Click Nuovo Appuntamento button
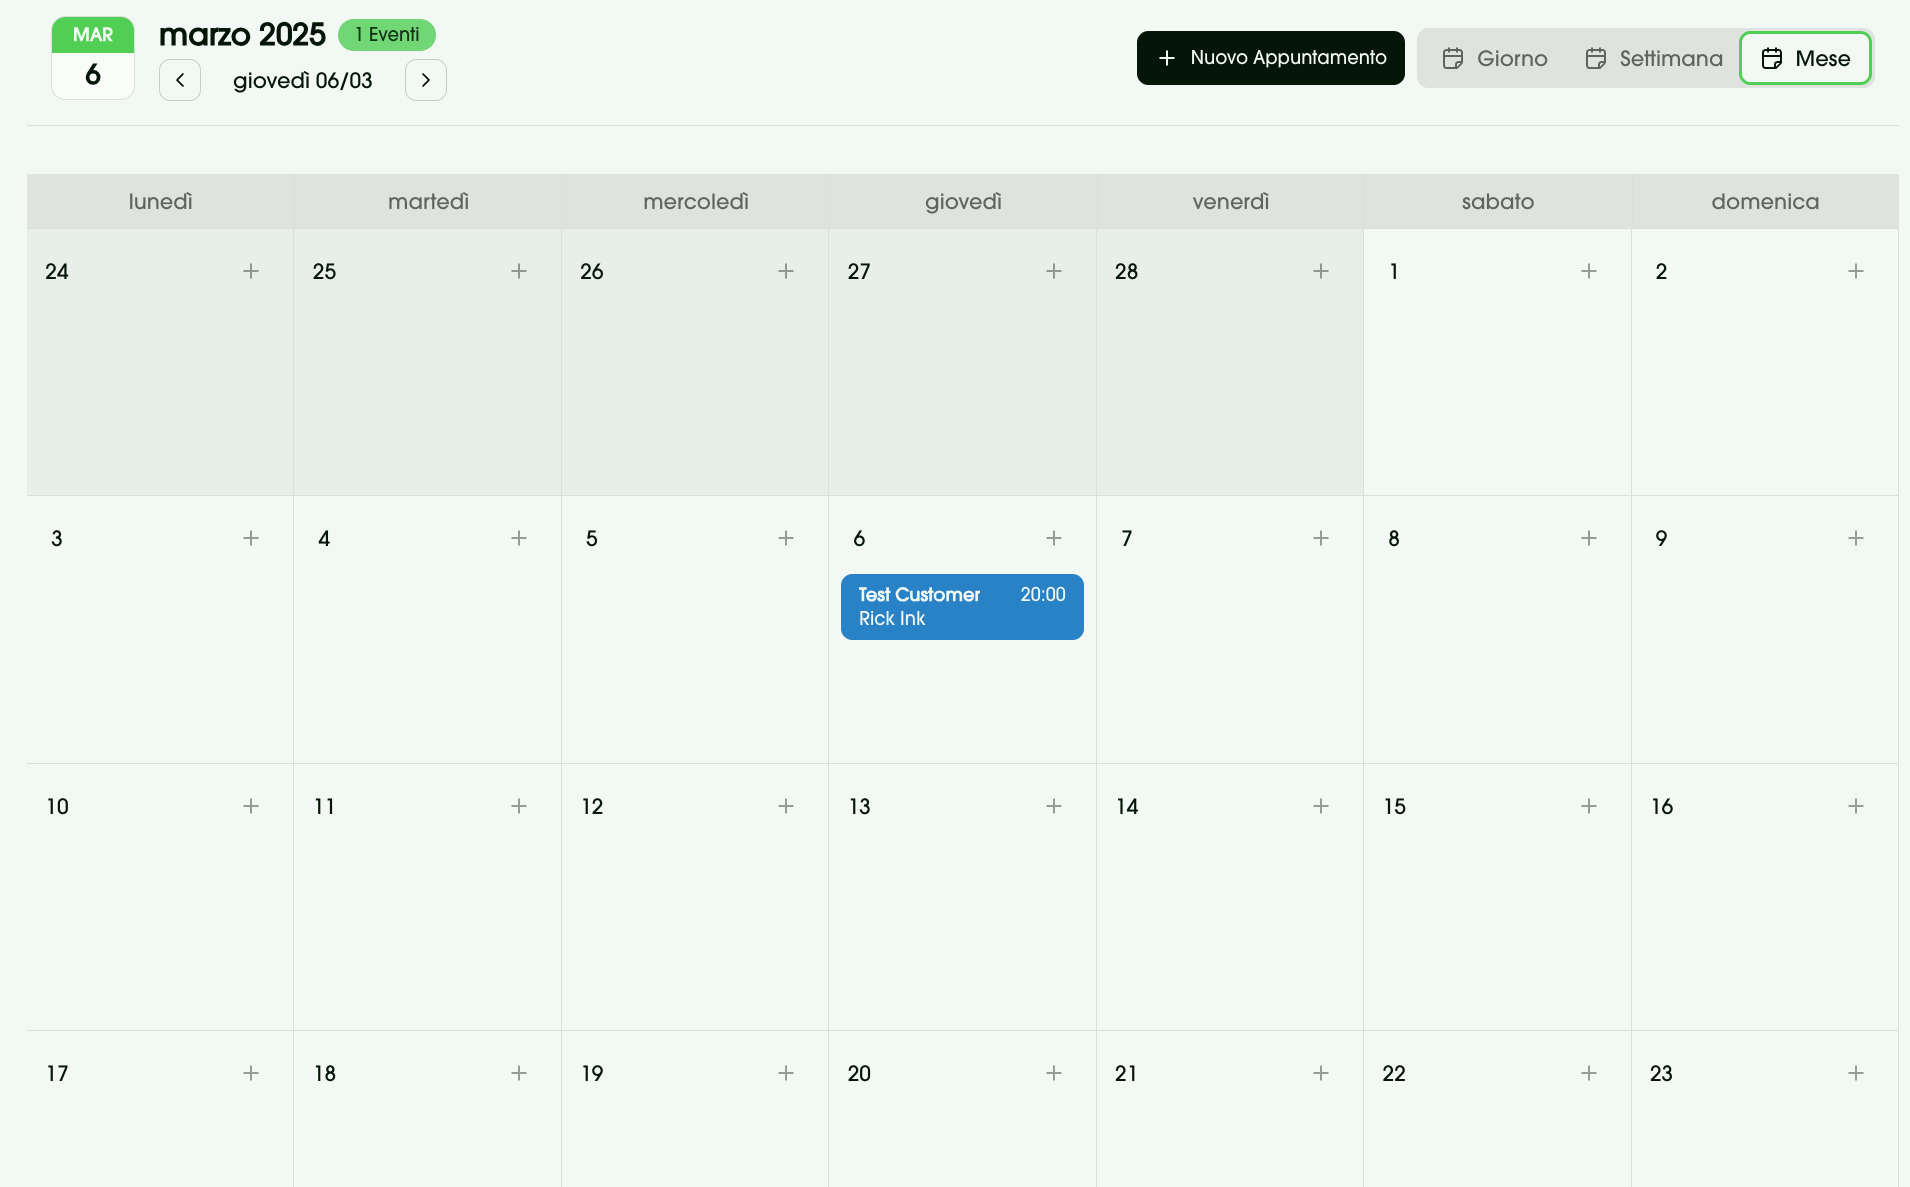Viewport: 1910px width, 1187px height. point(1270,58)
